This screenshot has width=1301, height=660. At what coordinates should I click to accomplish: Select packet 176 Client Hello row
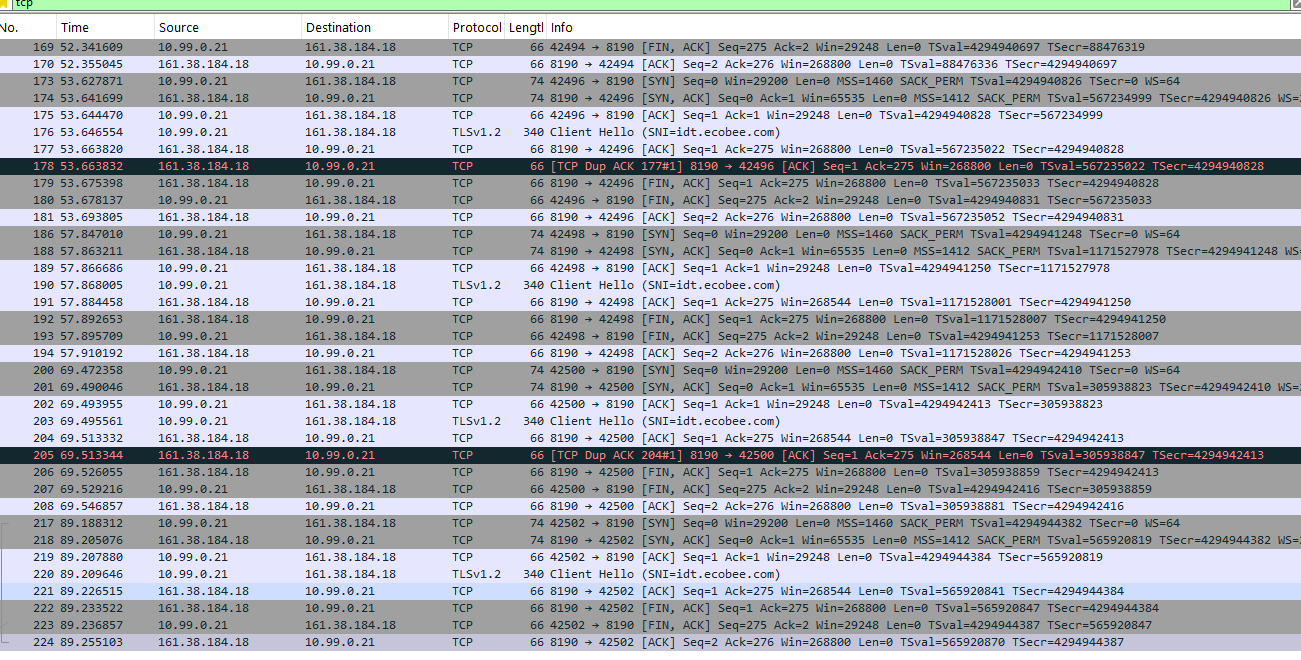click(650, 132)
